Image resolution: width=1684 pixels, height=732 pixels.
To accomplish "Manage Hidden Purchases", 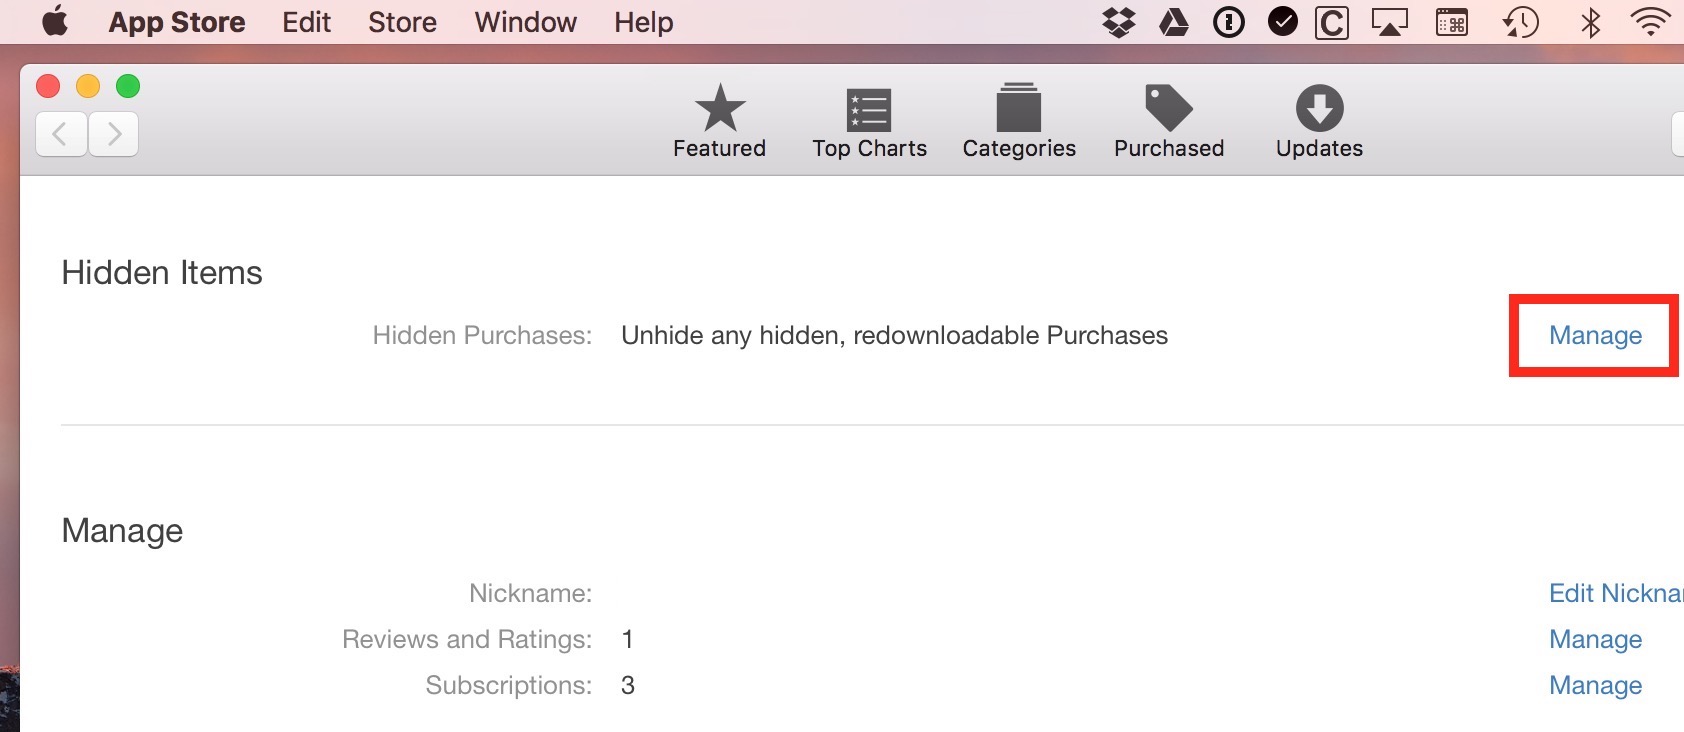I will coord(1595,335).
